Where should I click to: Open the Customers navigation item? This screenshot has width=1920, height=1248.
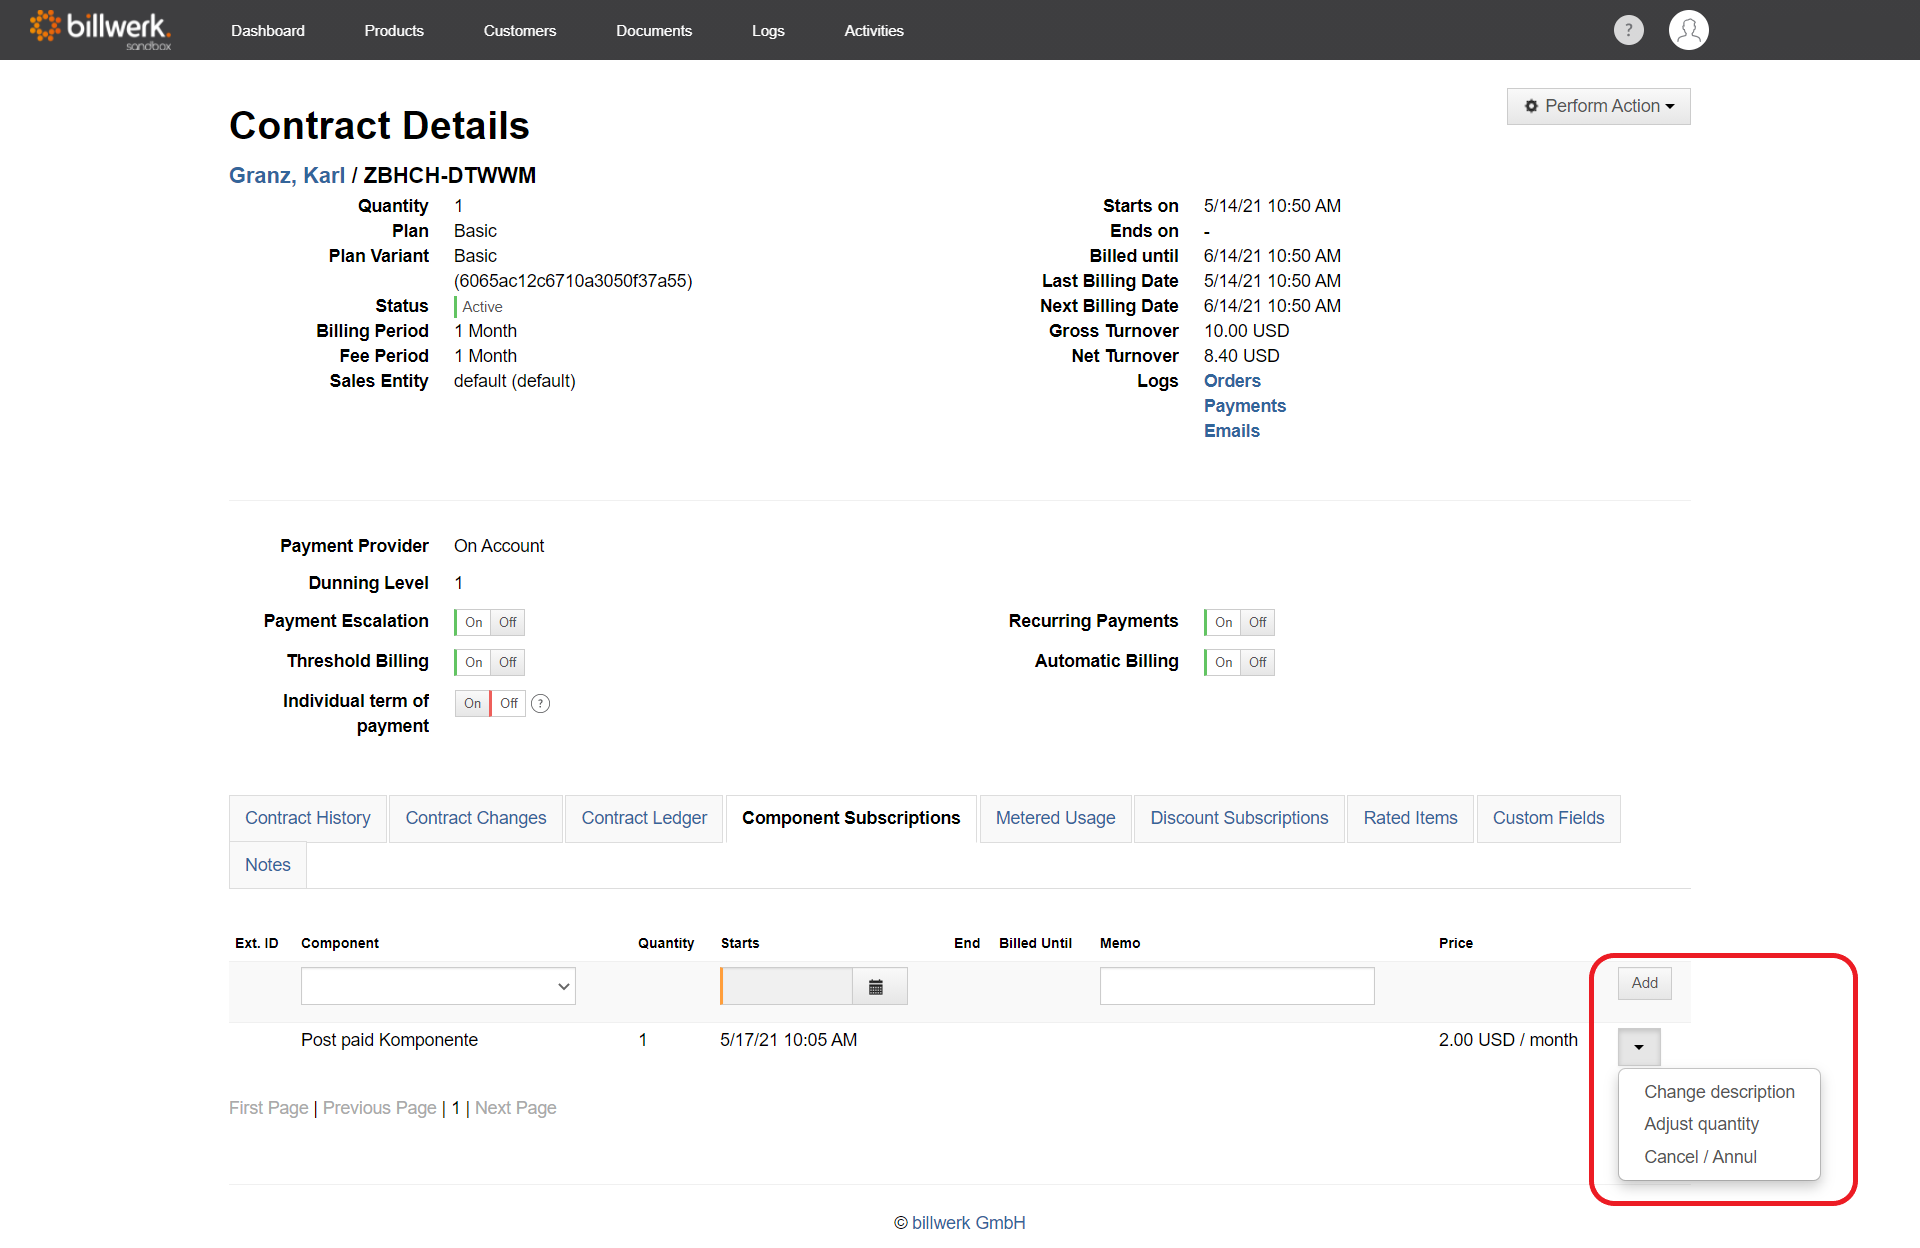520,30
